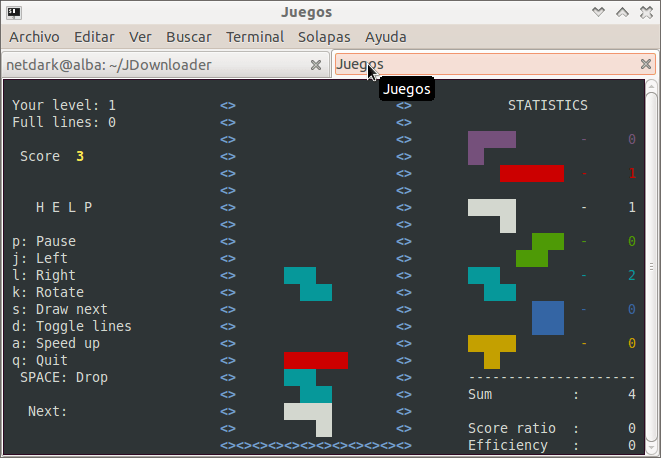Open the Solapas menu
The image size is (661, 458).
coord(324,37)
